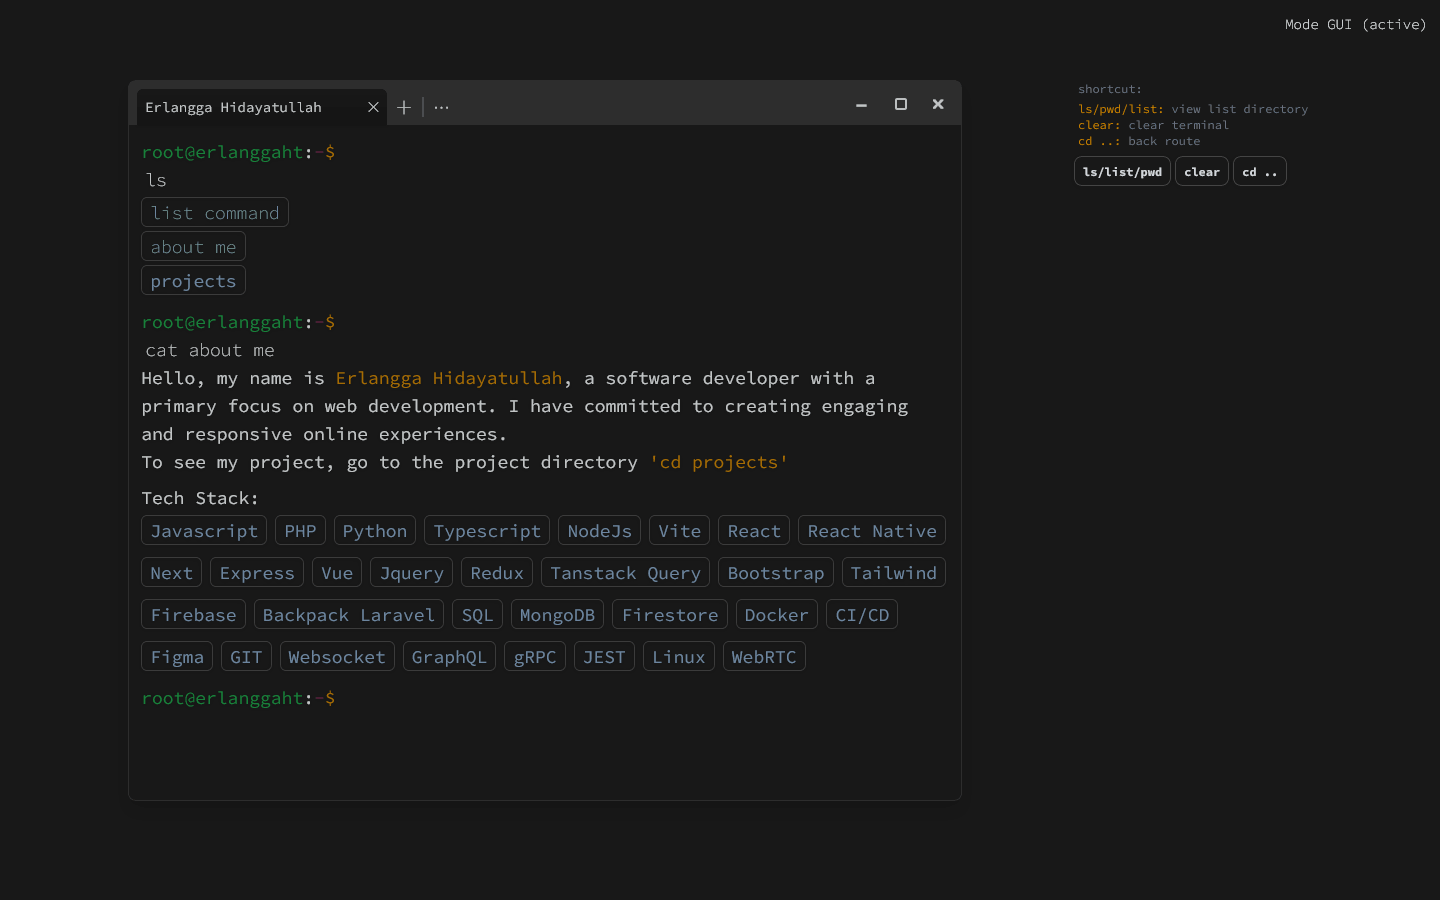Click the Firebase tech tag
Viewport: 1440px width, 900px height.
(193, 615)
